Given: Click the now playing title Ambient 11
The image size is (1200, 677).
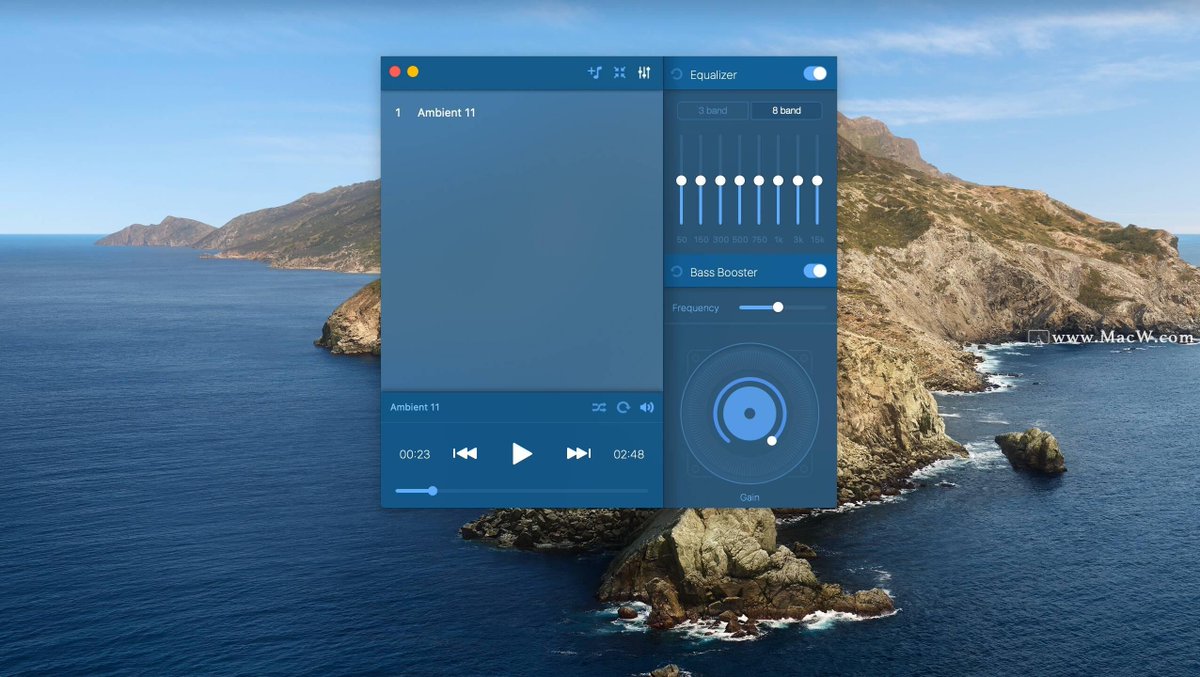Looking at the screenshot, I should coord(415,407).
